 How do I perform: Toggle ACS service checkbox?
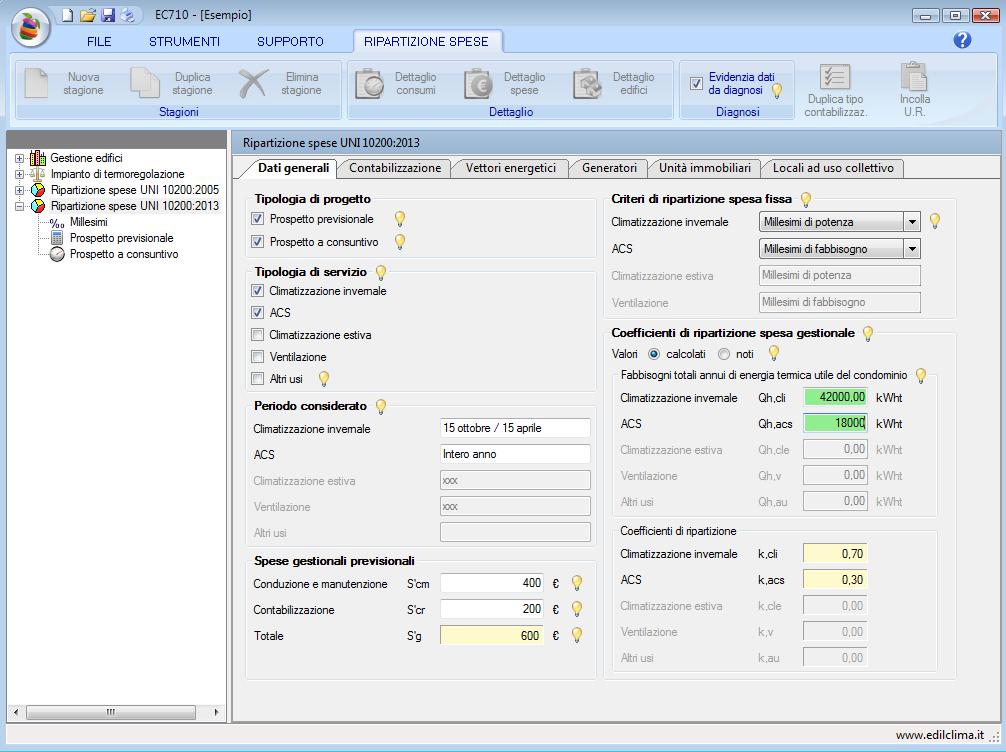257,312
